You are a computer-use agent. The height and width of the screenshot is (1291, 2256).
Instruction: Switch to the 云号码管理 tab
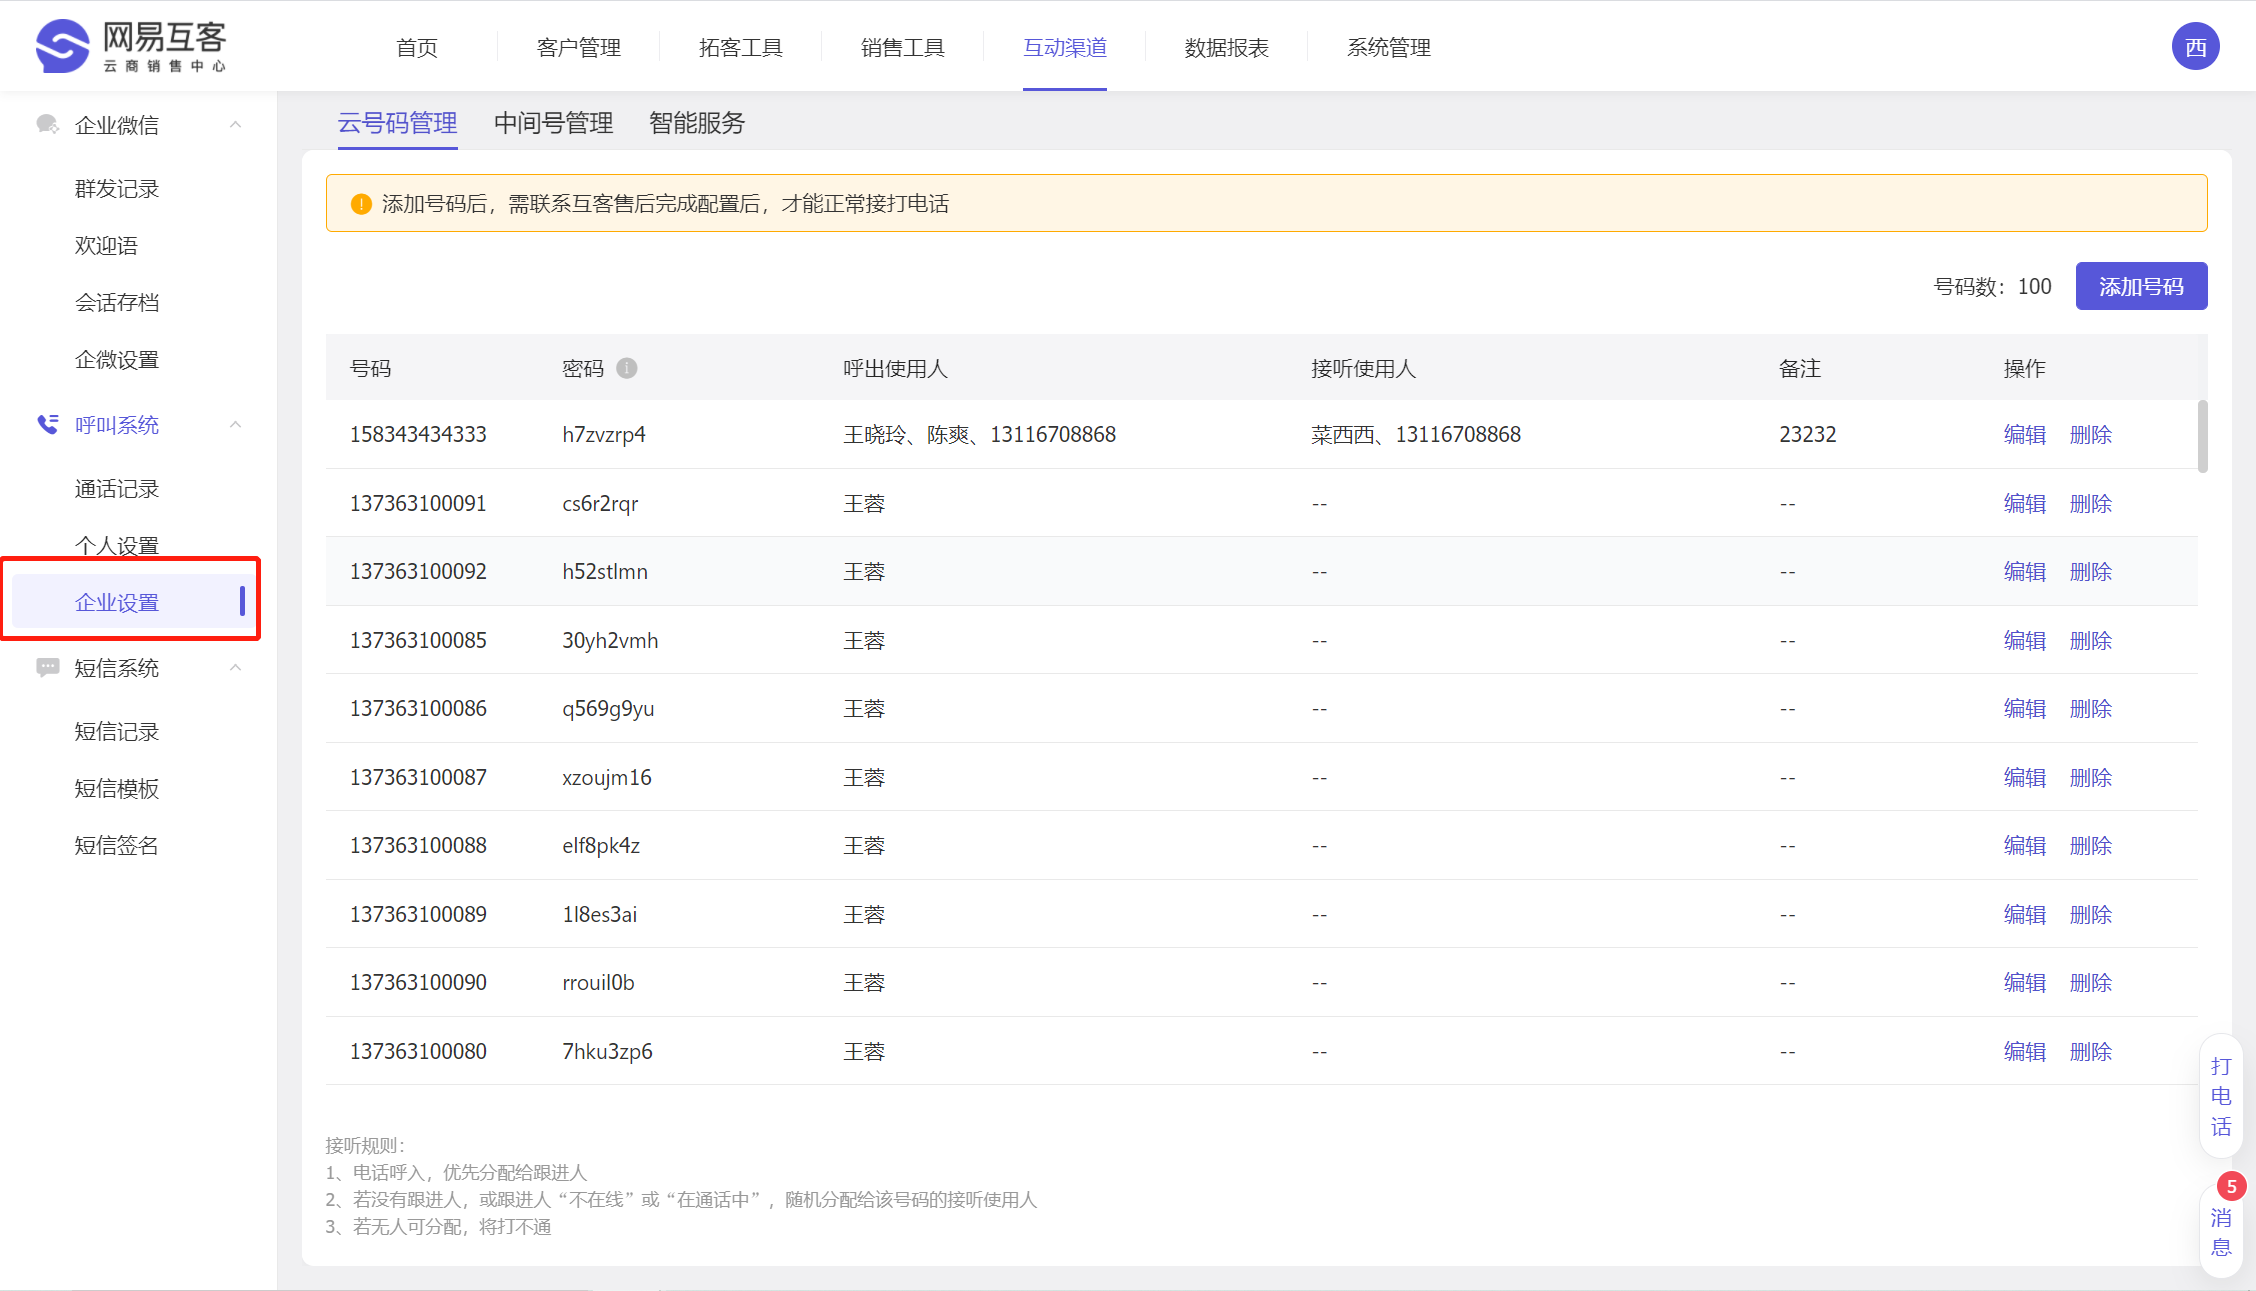pyautogui.click(x=398, y=123)
